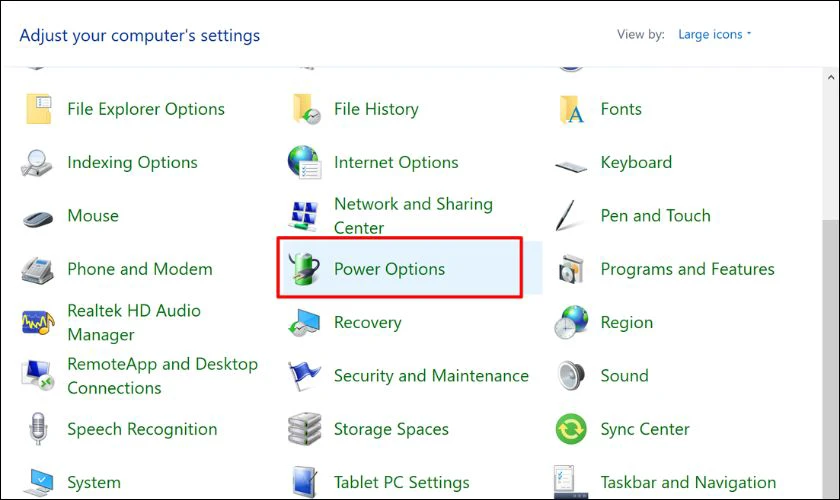Screen dimensions: 840x500
Task: Open the Storage Spaces link
Action: (391, 430)
